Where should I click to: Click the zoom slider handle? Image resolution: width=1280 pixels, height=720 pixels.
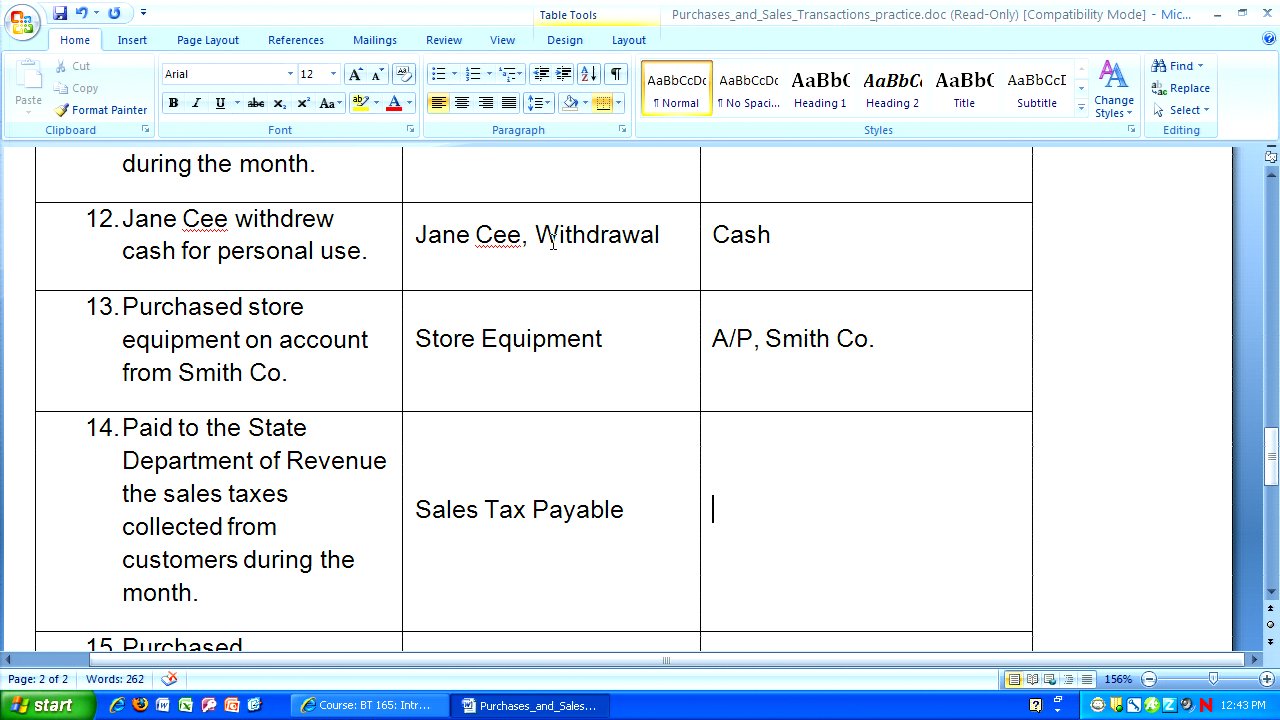[1213, 679]
